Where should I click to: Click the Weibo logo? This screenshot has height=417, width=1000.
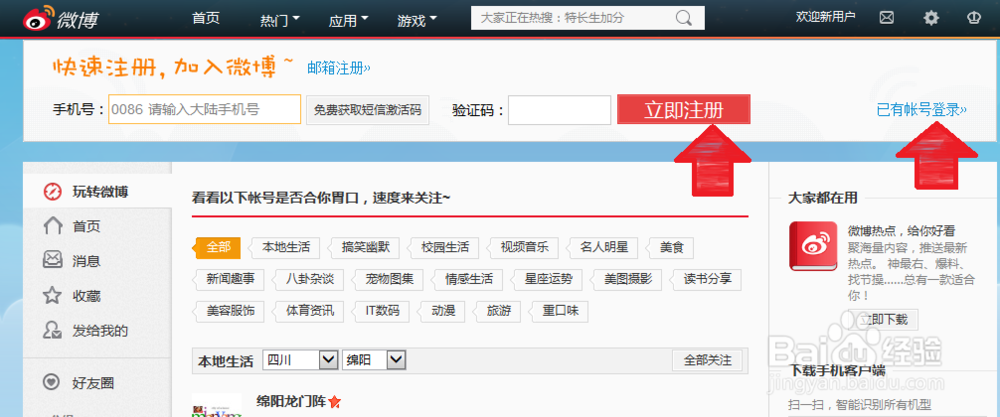pyautogui.click(x=60, y=20)
